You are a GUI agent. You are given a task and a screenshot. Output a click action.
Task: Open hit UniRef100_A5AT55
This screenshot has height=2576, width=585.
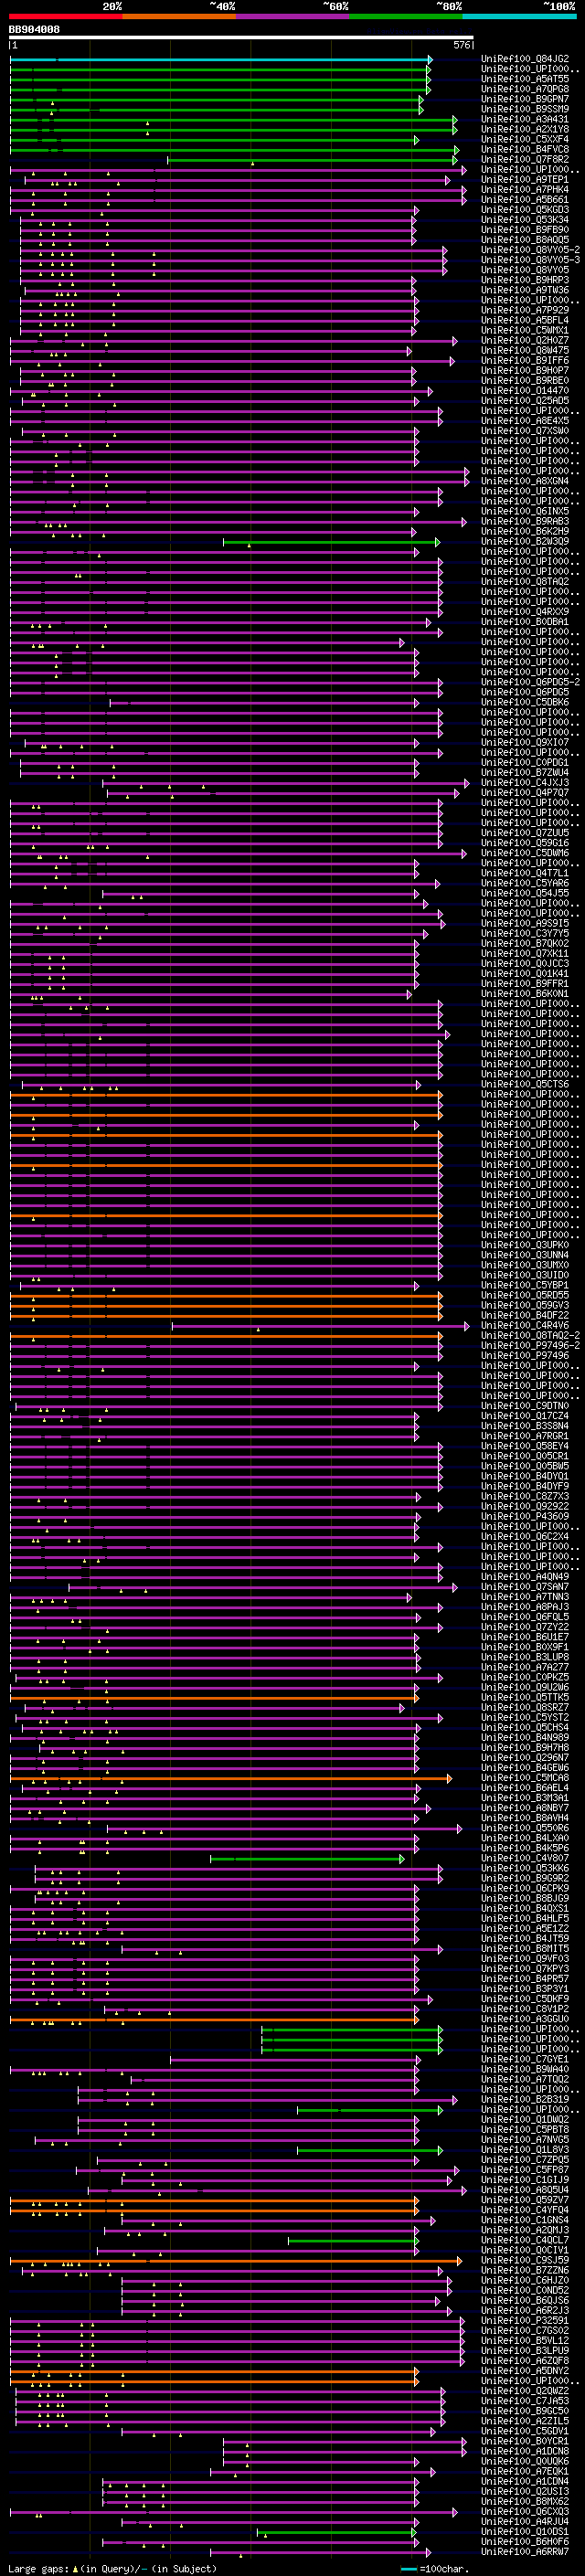[525, 79]
